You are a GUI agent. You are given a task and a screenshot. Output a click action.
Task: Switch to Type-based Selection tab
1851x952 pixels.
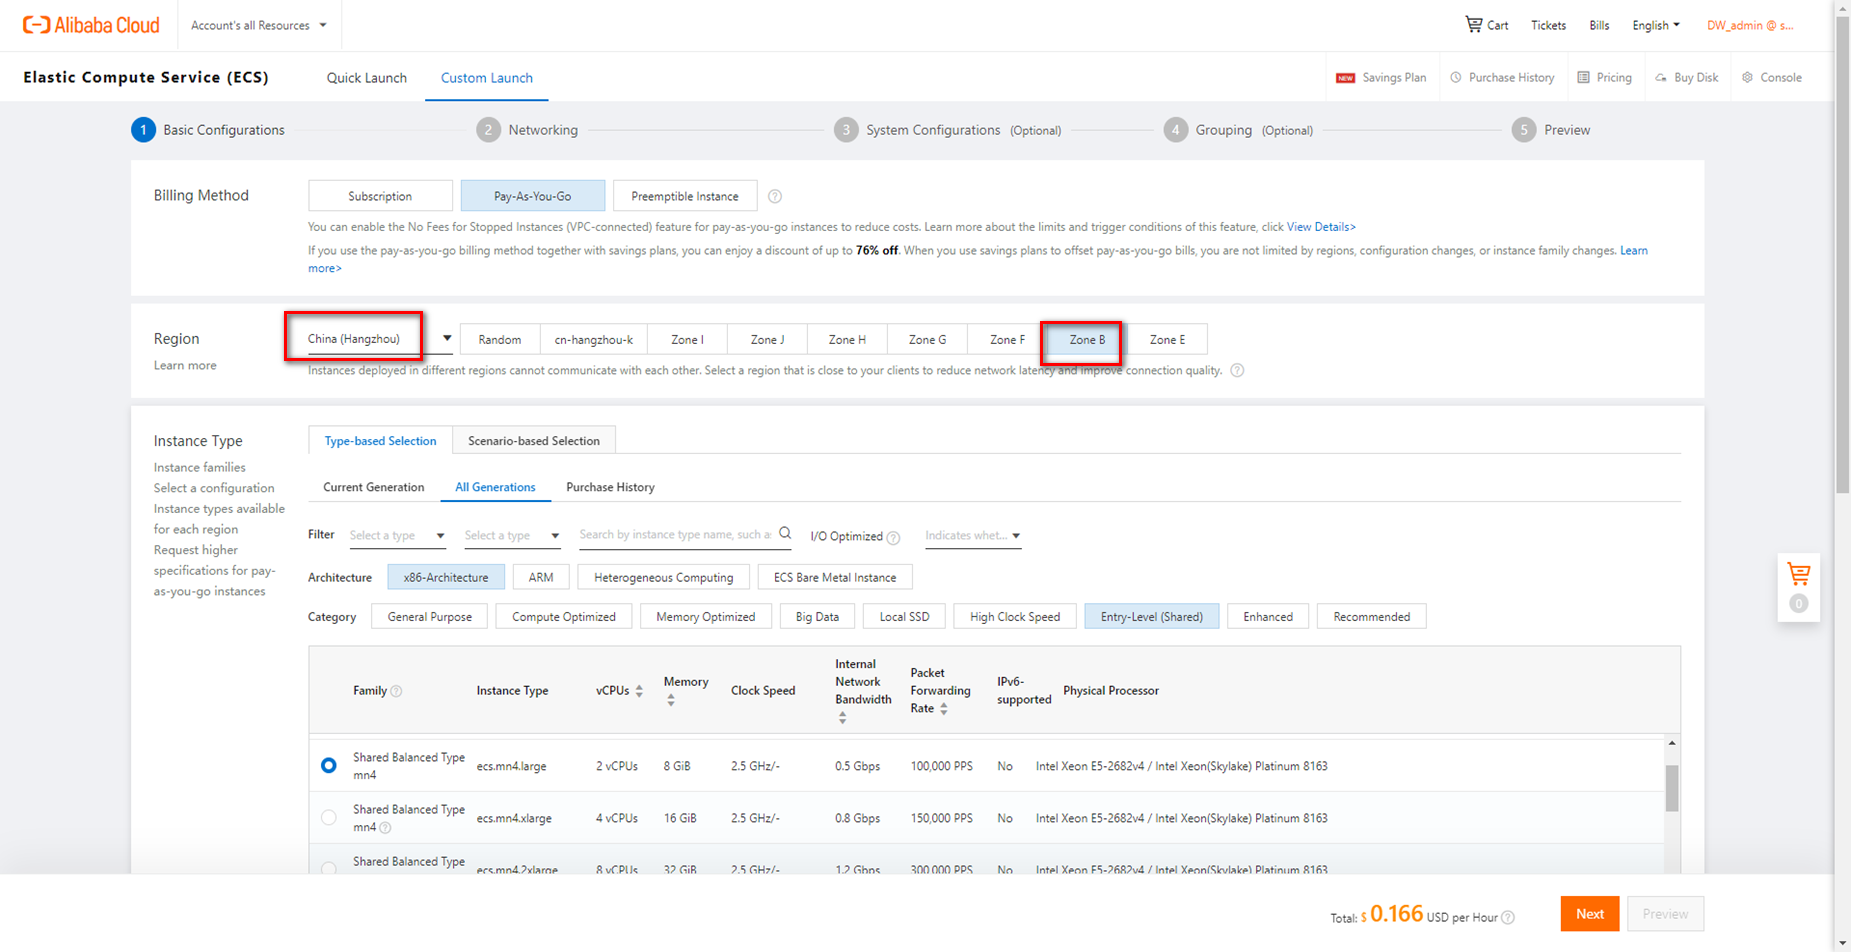coord(380,441)
